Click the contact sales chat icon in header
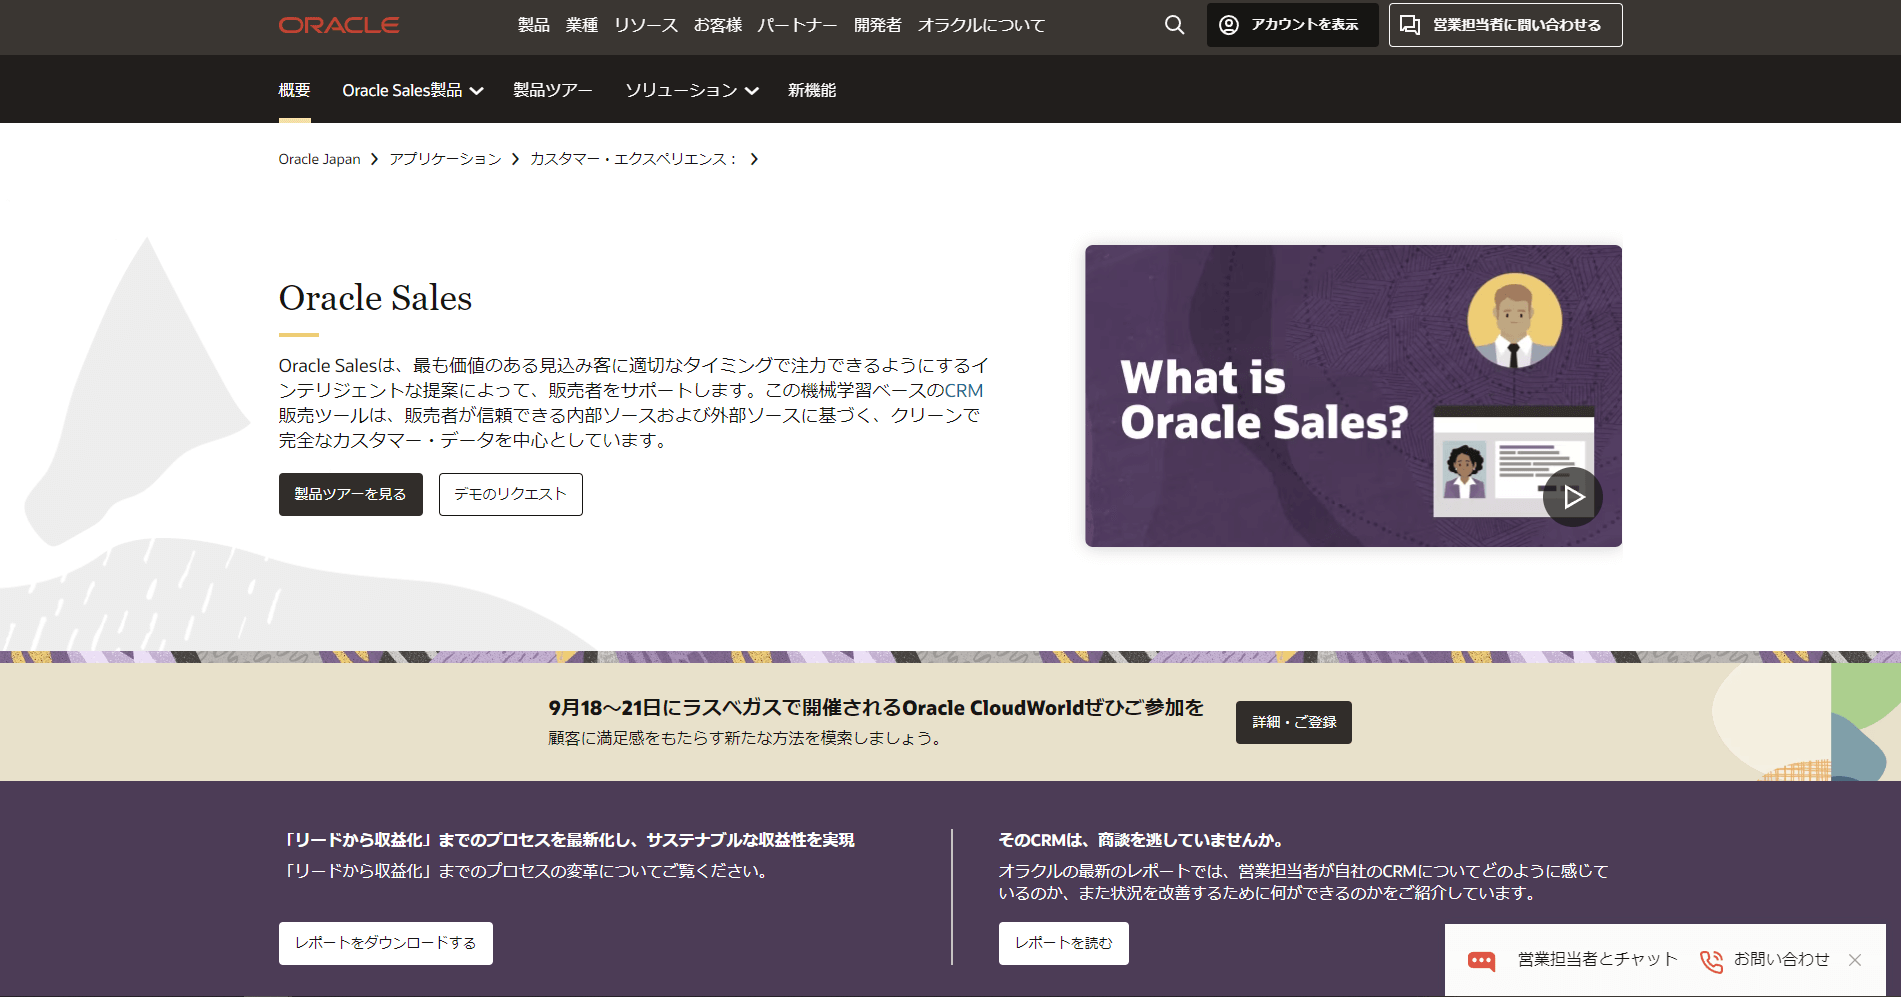The width and height of the screenshot is (1901, 997). coord(1410,25)
